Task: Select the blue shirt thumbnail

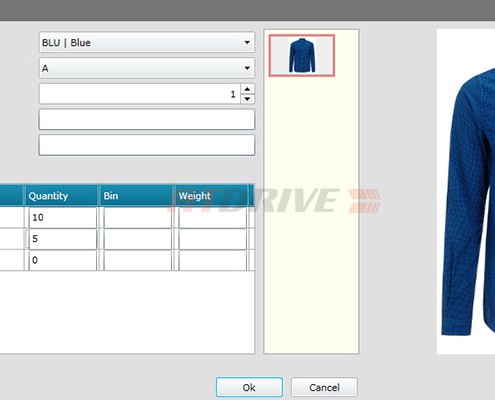Action: (x=302, y=55)
